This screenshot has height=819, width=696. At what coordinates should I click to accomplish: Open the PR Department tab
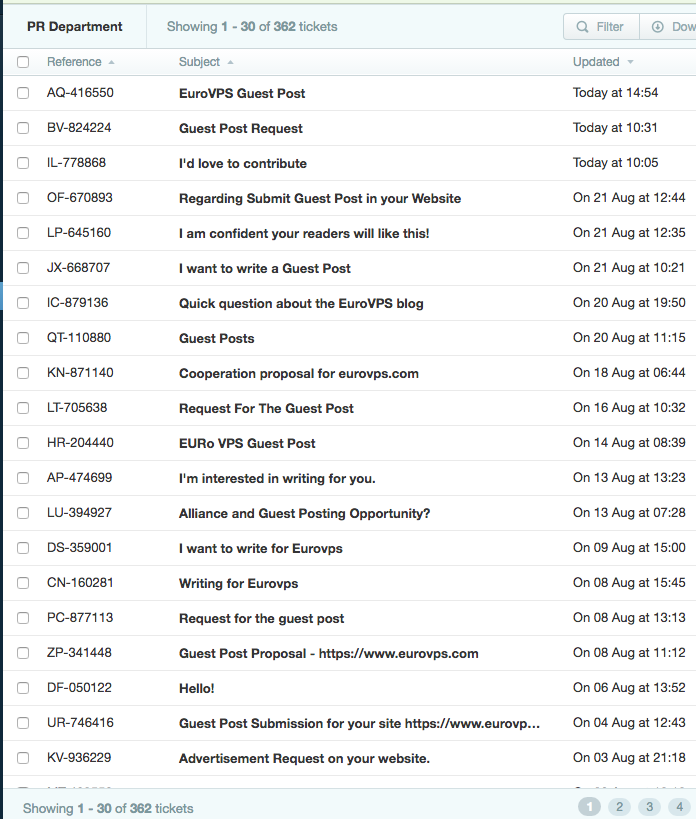coord(75,27)
